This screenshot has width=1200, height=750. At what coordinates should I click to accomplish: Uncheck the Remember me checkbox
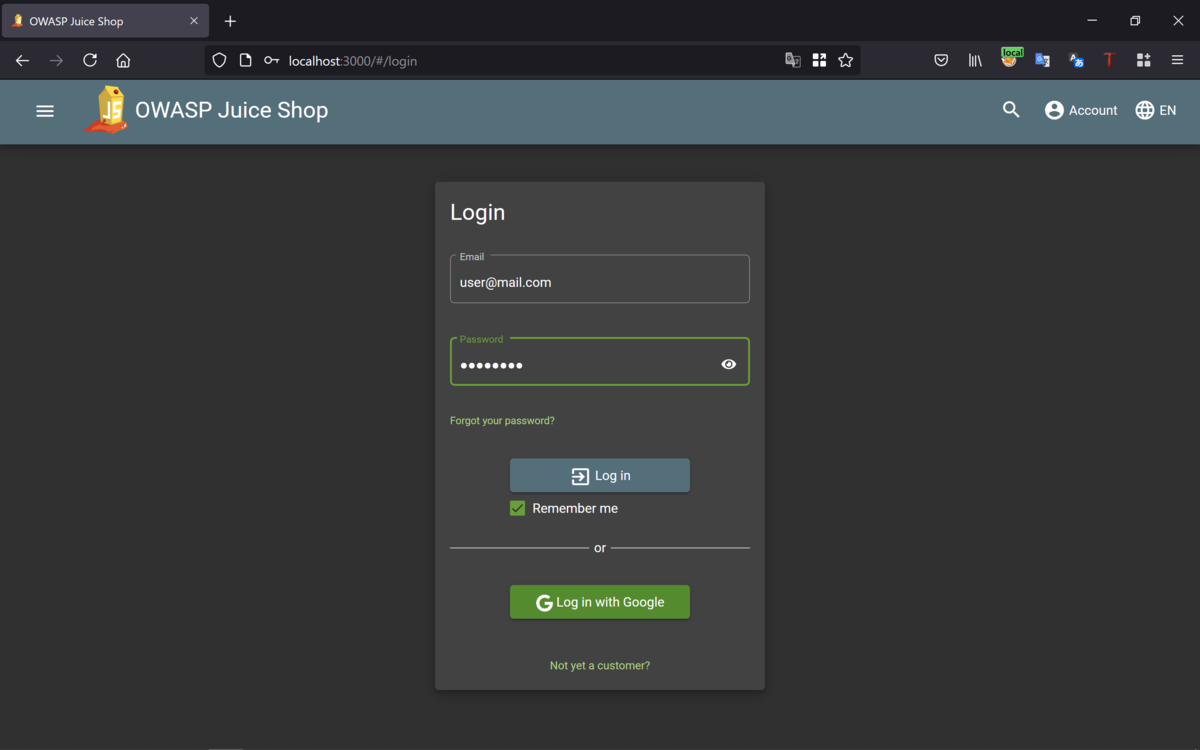pos(517,508)
